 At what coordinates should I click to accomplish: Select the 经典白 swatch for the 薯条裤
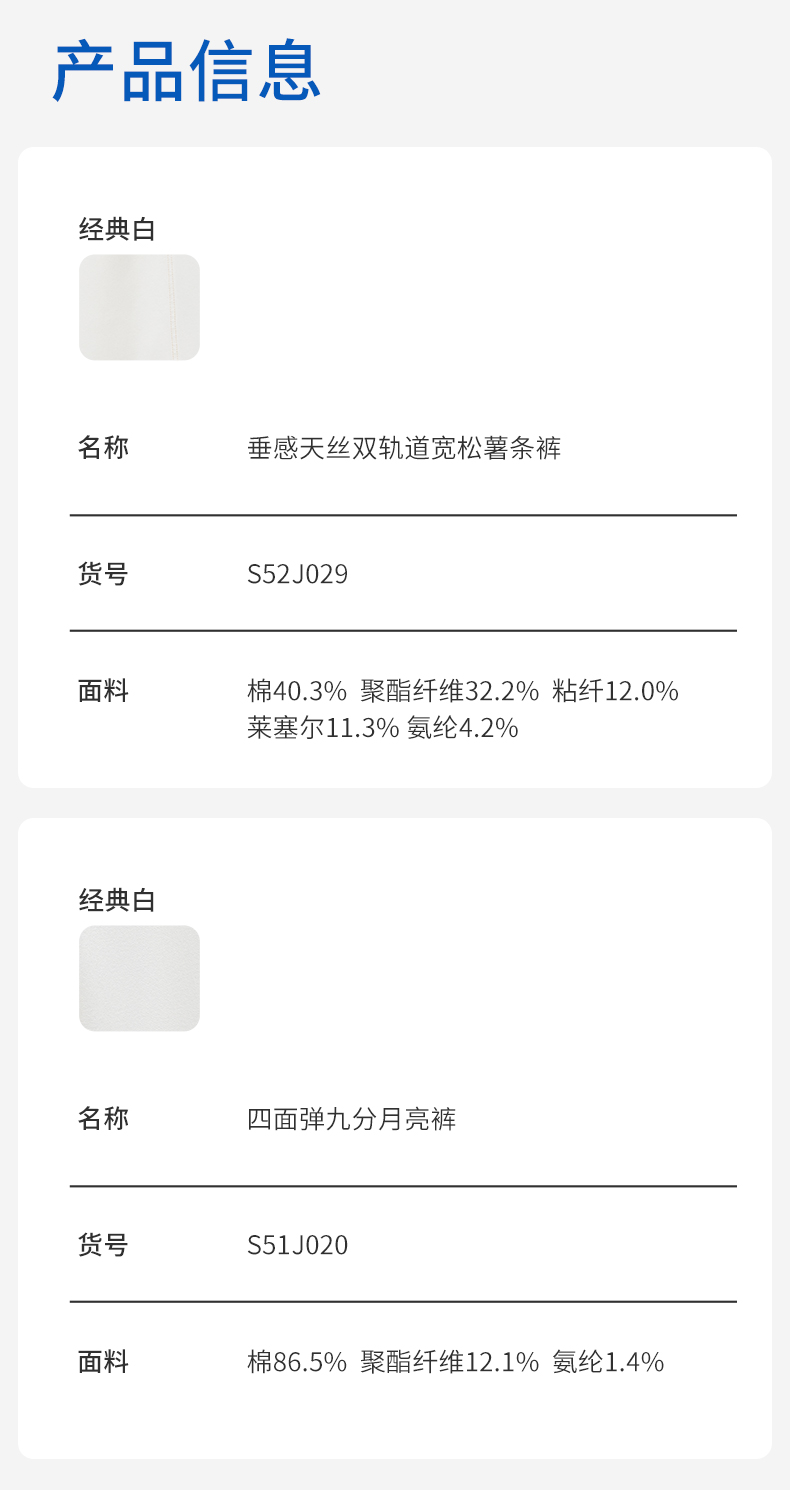pos(139,307)
